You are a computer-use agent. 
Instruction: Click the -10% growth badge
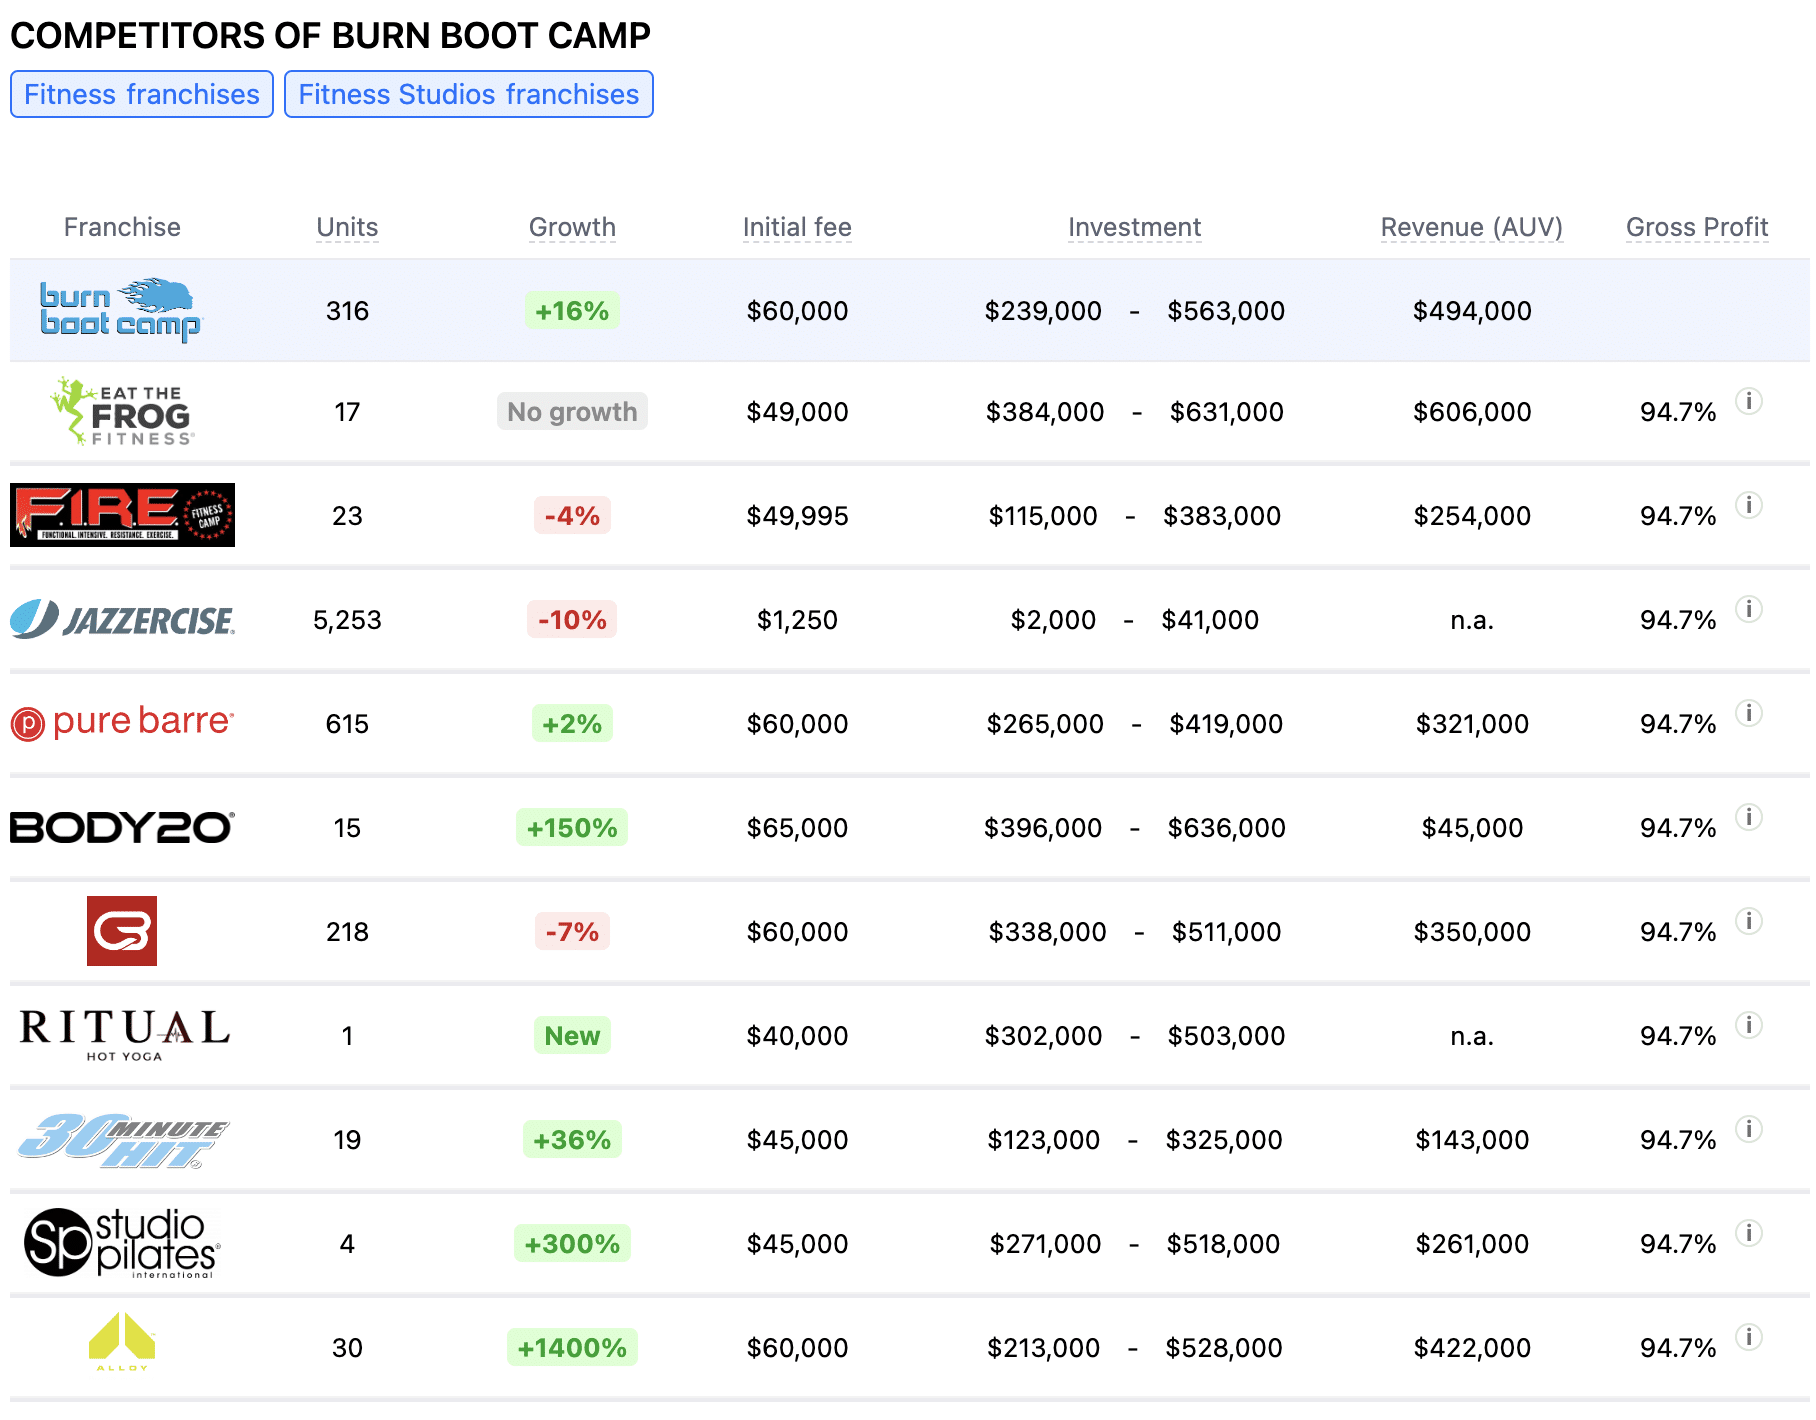pyautogui.click(x=572, y=620)
